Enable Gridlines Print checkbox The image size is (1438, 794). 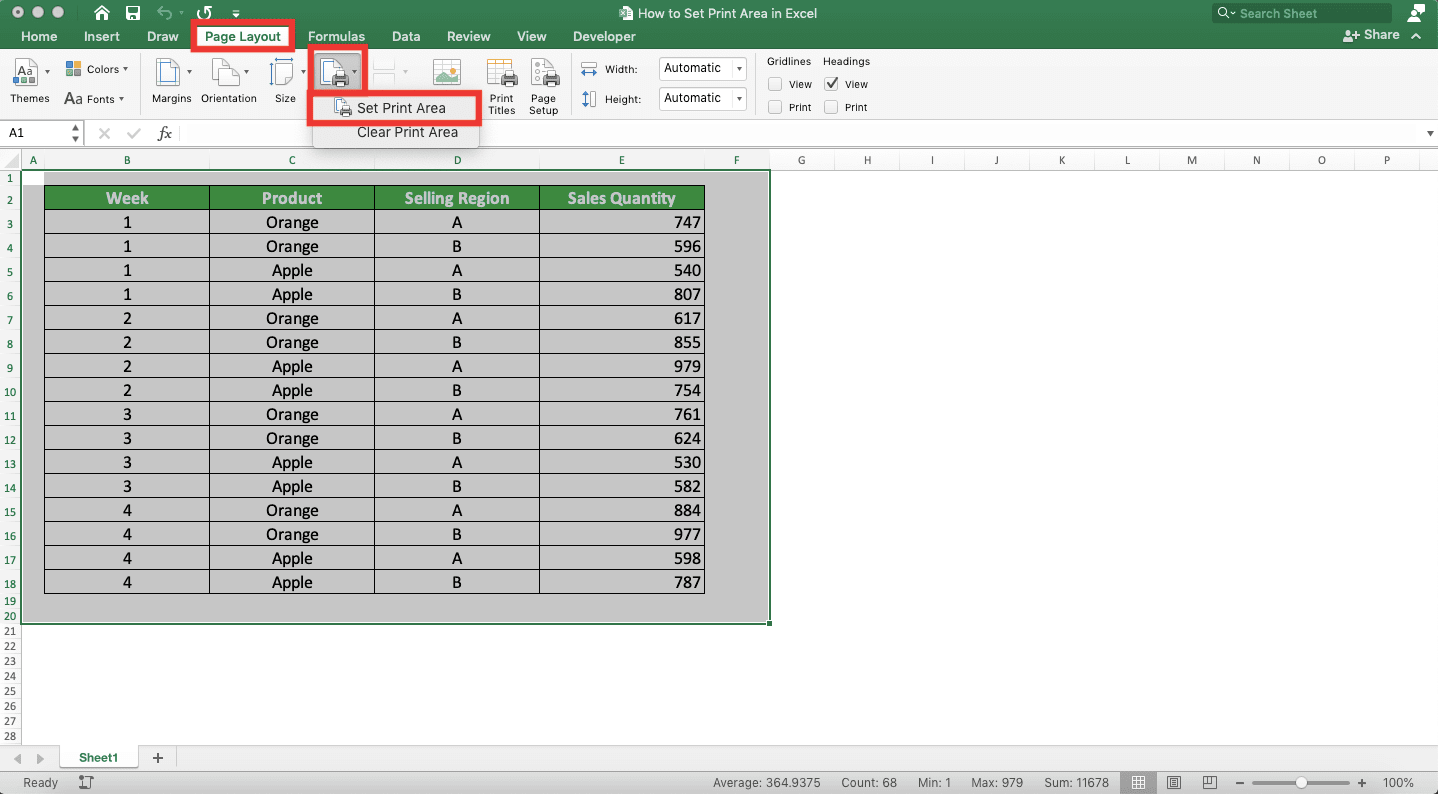(x=775, y=107)
